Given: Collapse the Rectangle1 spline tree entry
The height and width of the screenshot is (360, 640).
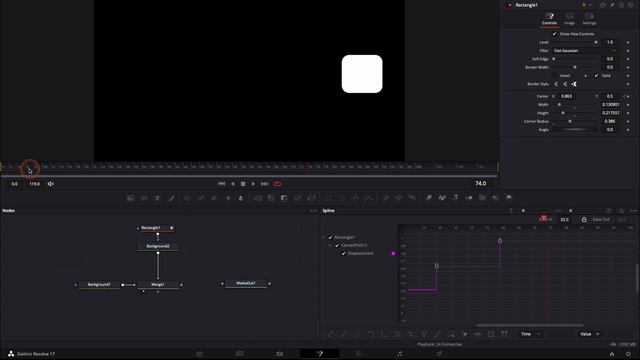Looking at the screenshot, I should (323, 237).
